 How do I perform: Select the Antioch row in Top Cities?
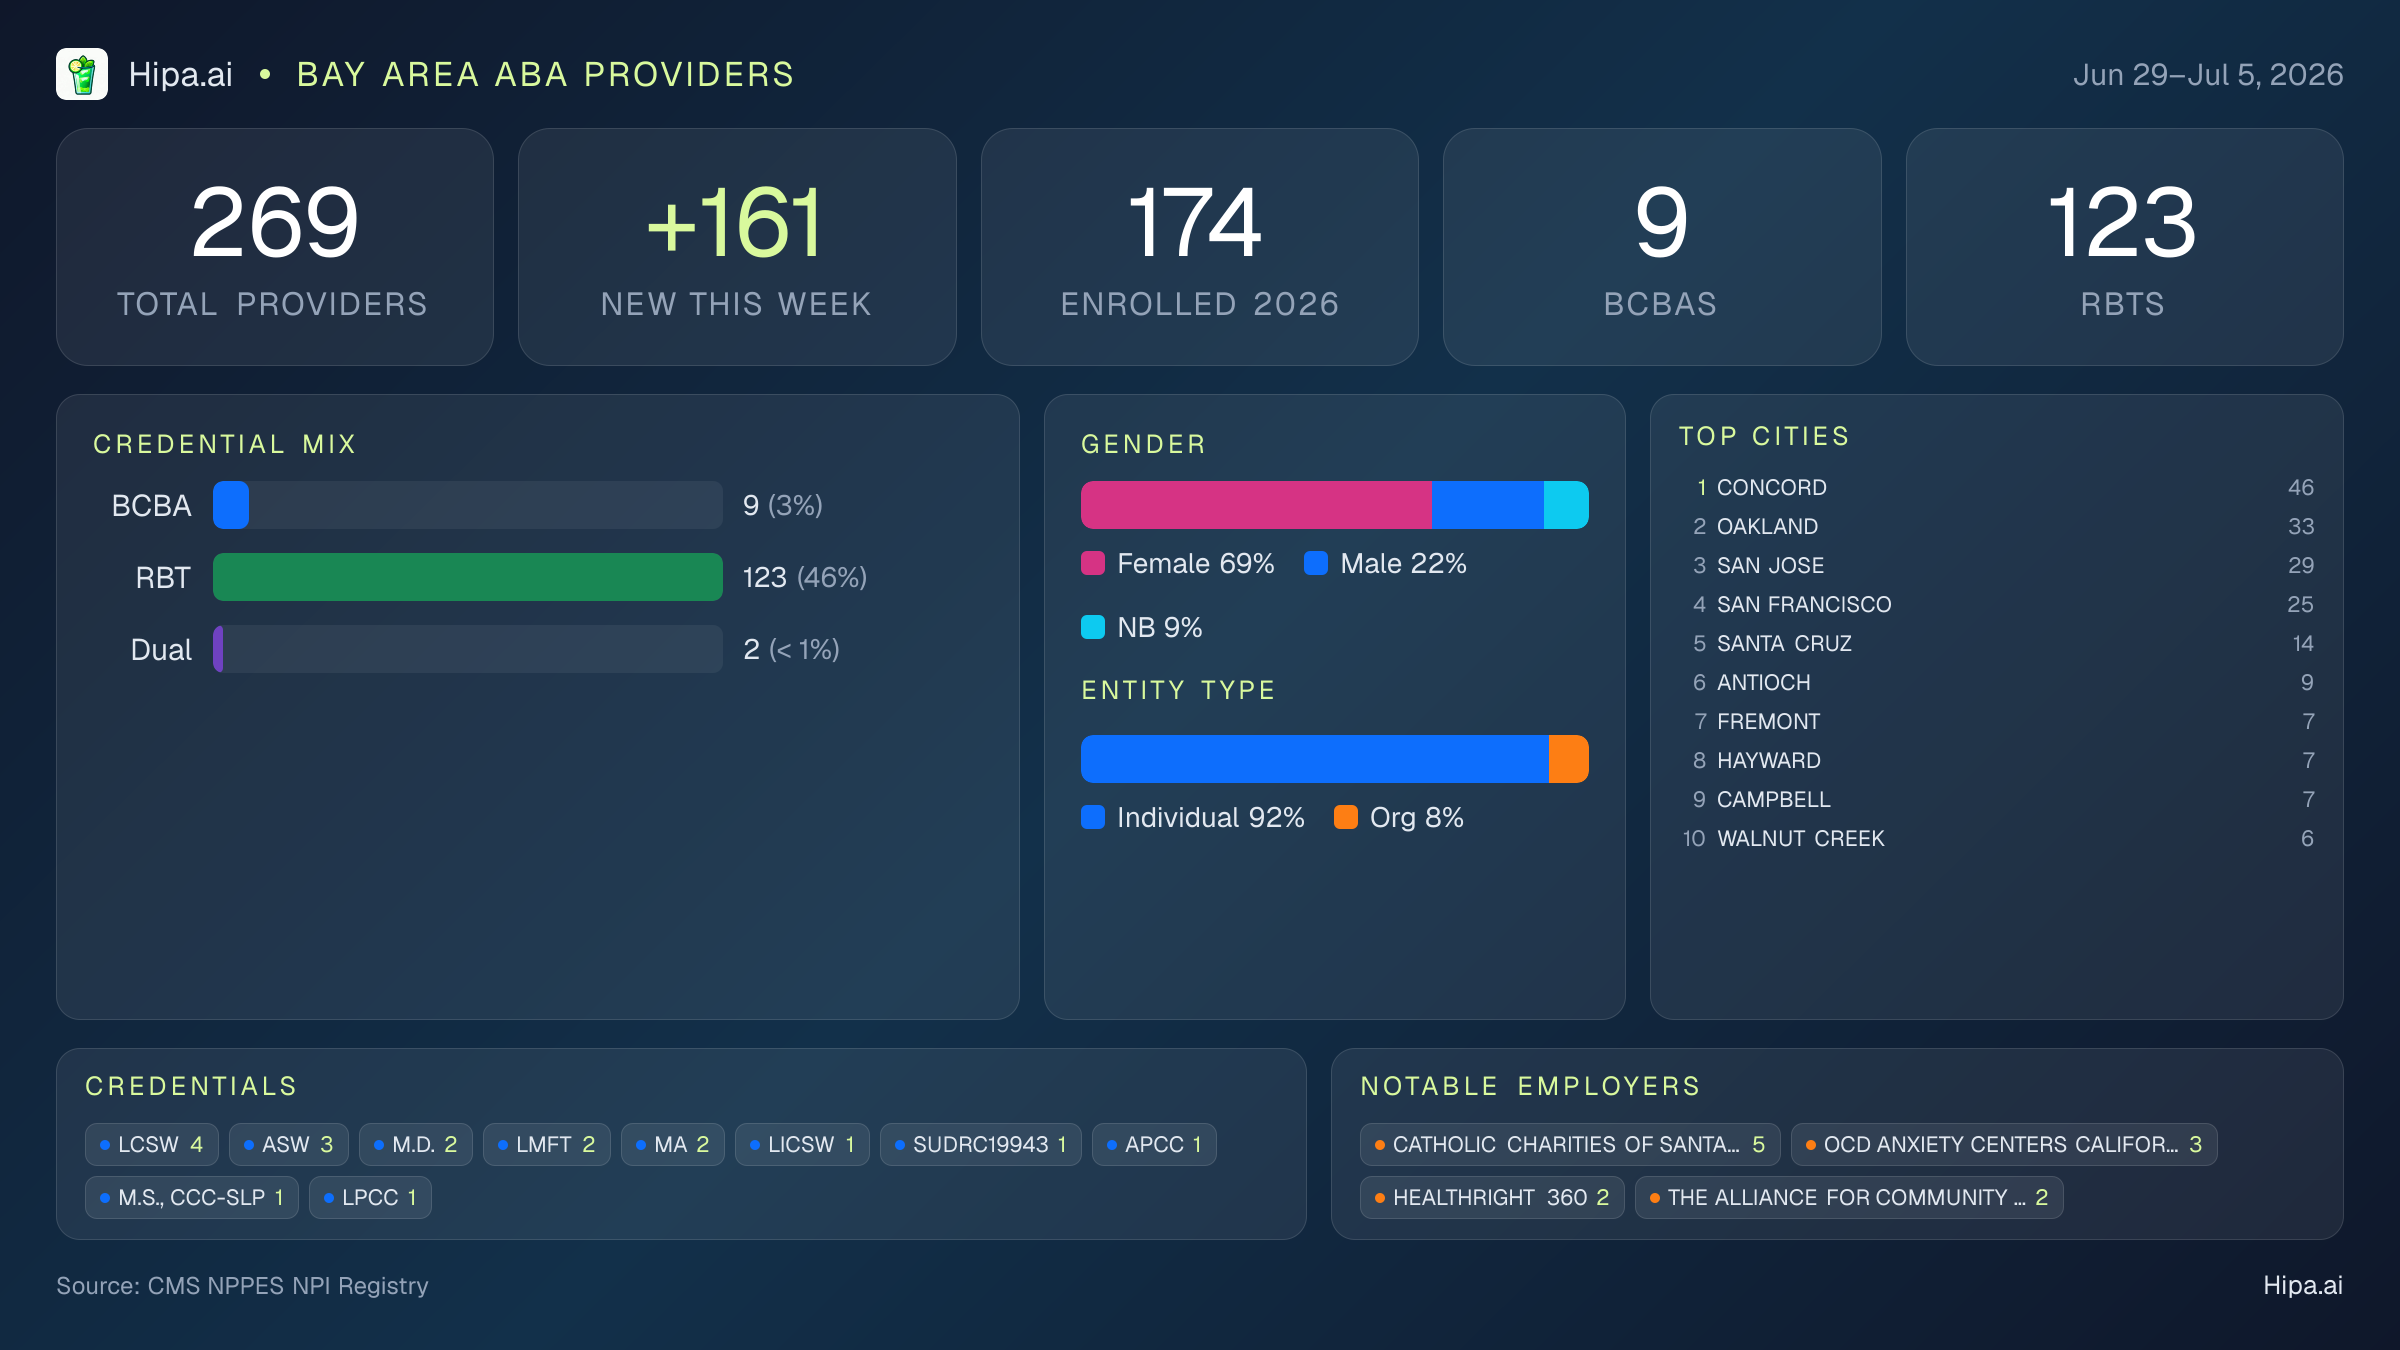pos(1997,682)
